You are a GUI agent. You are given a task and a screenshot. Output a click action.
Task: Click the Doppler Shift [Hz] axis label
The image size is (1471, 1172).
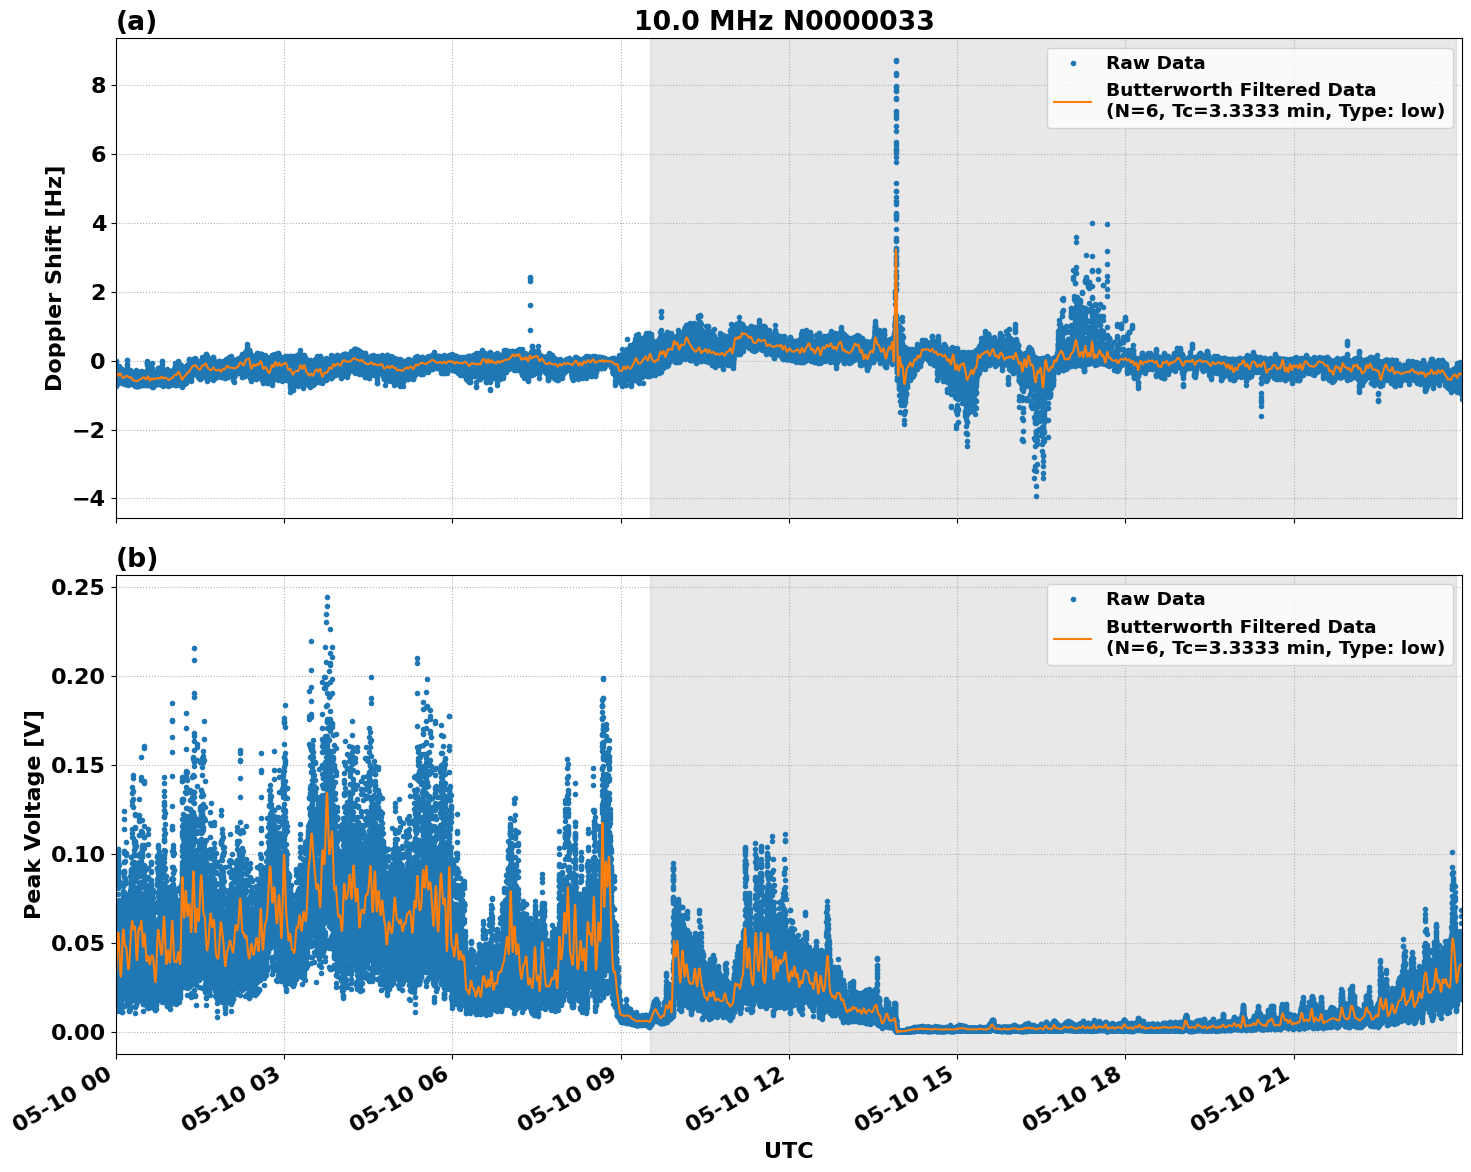57,276
